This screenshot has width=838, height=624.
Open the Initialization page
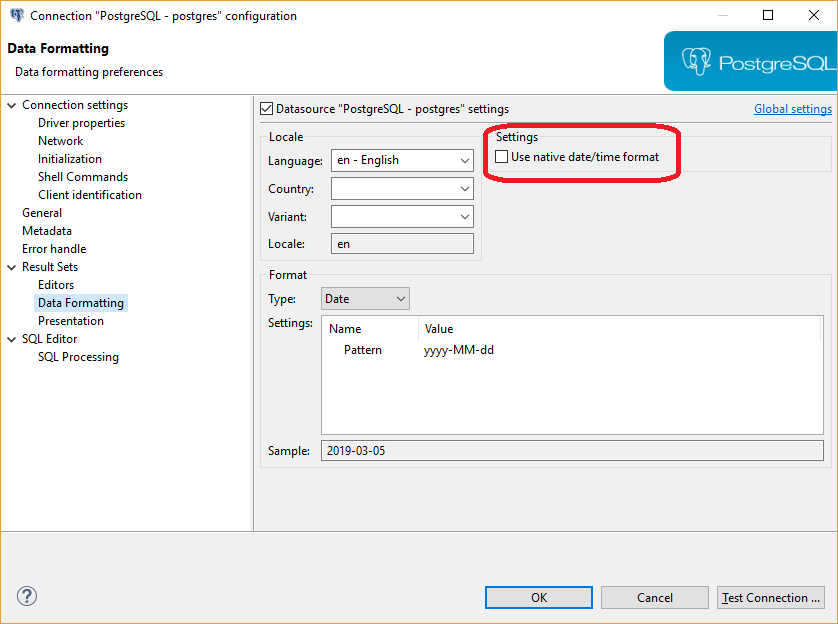point(69,159)
